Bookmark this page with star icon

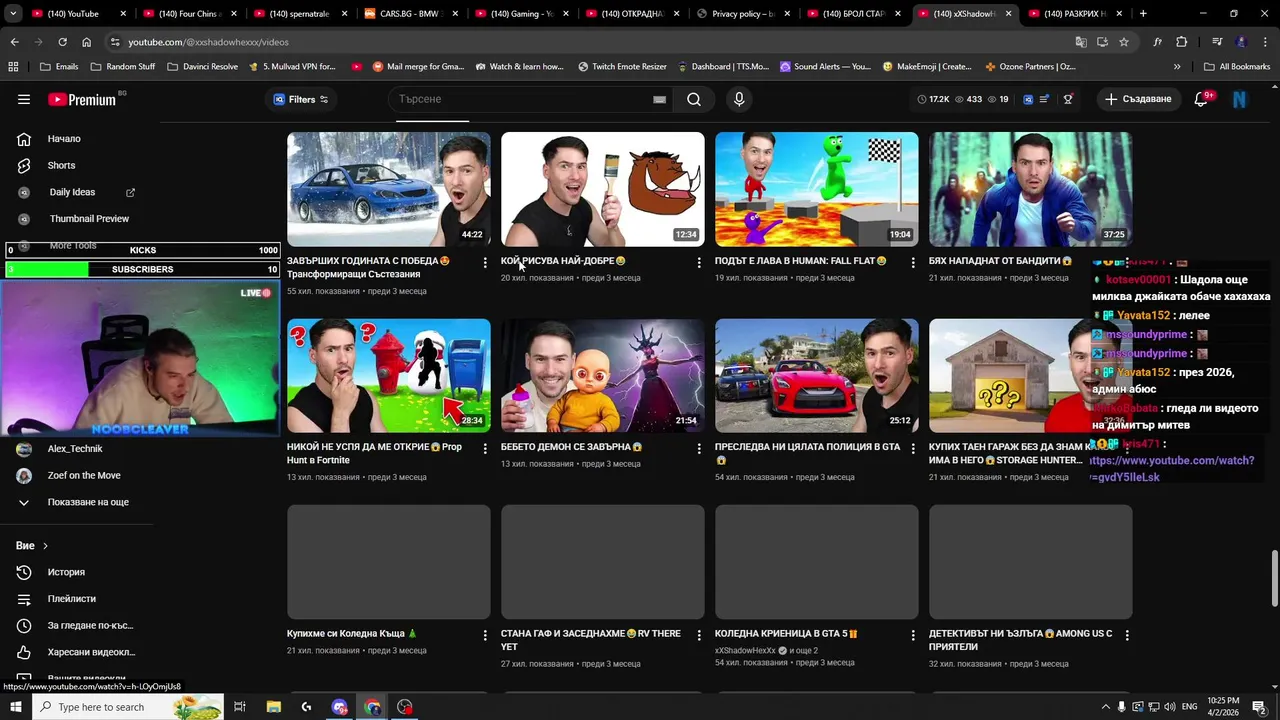coord(1124,42)
